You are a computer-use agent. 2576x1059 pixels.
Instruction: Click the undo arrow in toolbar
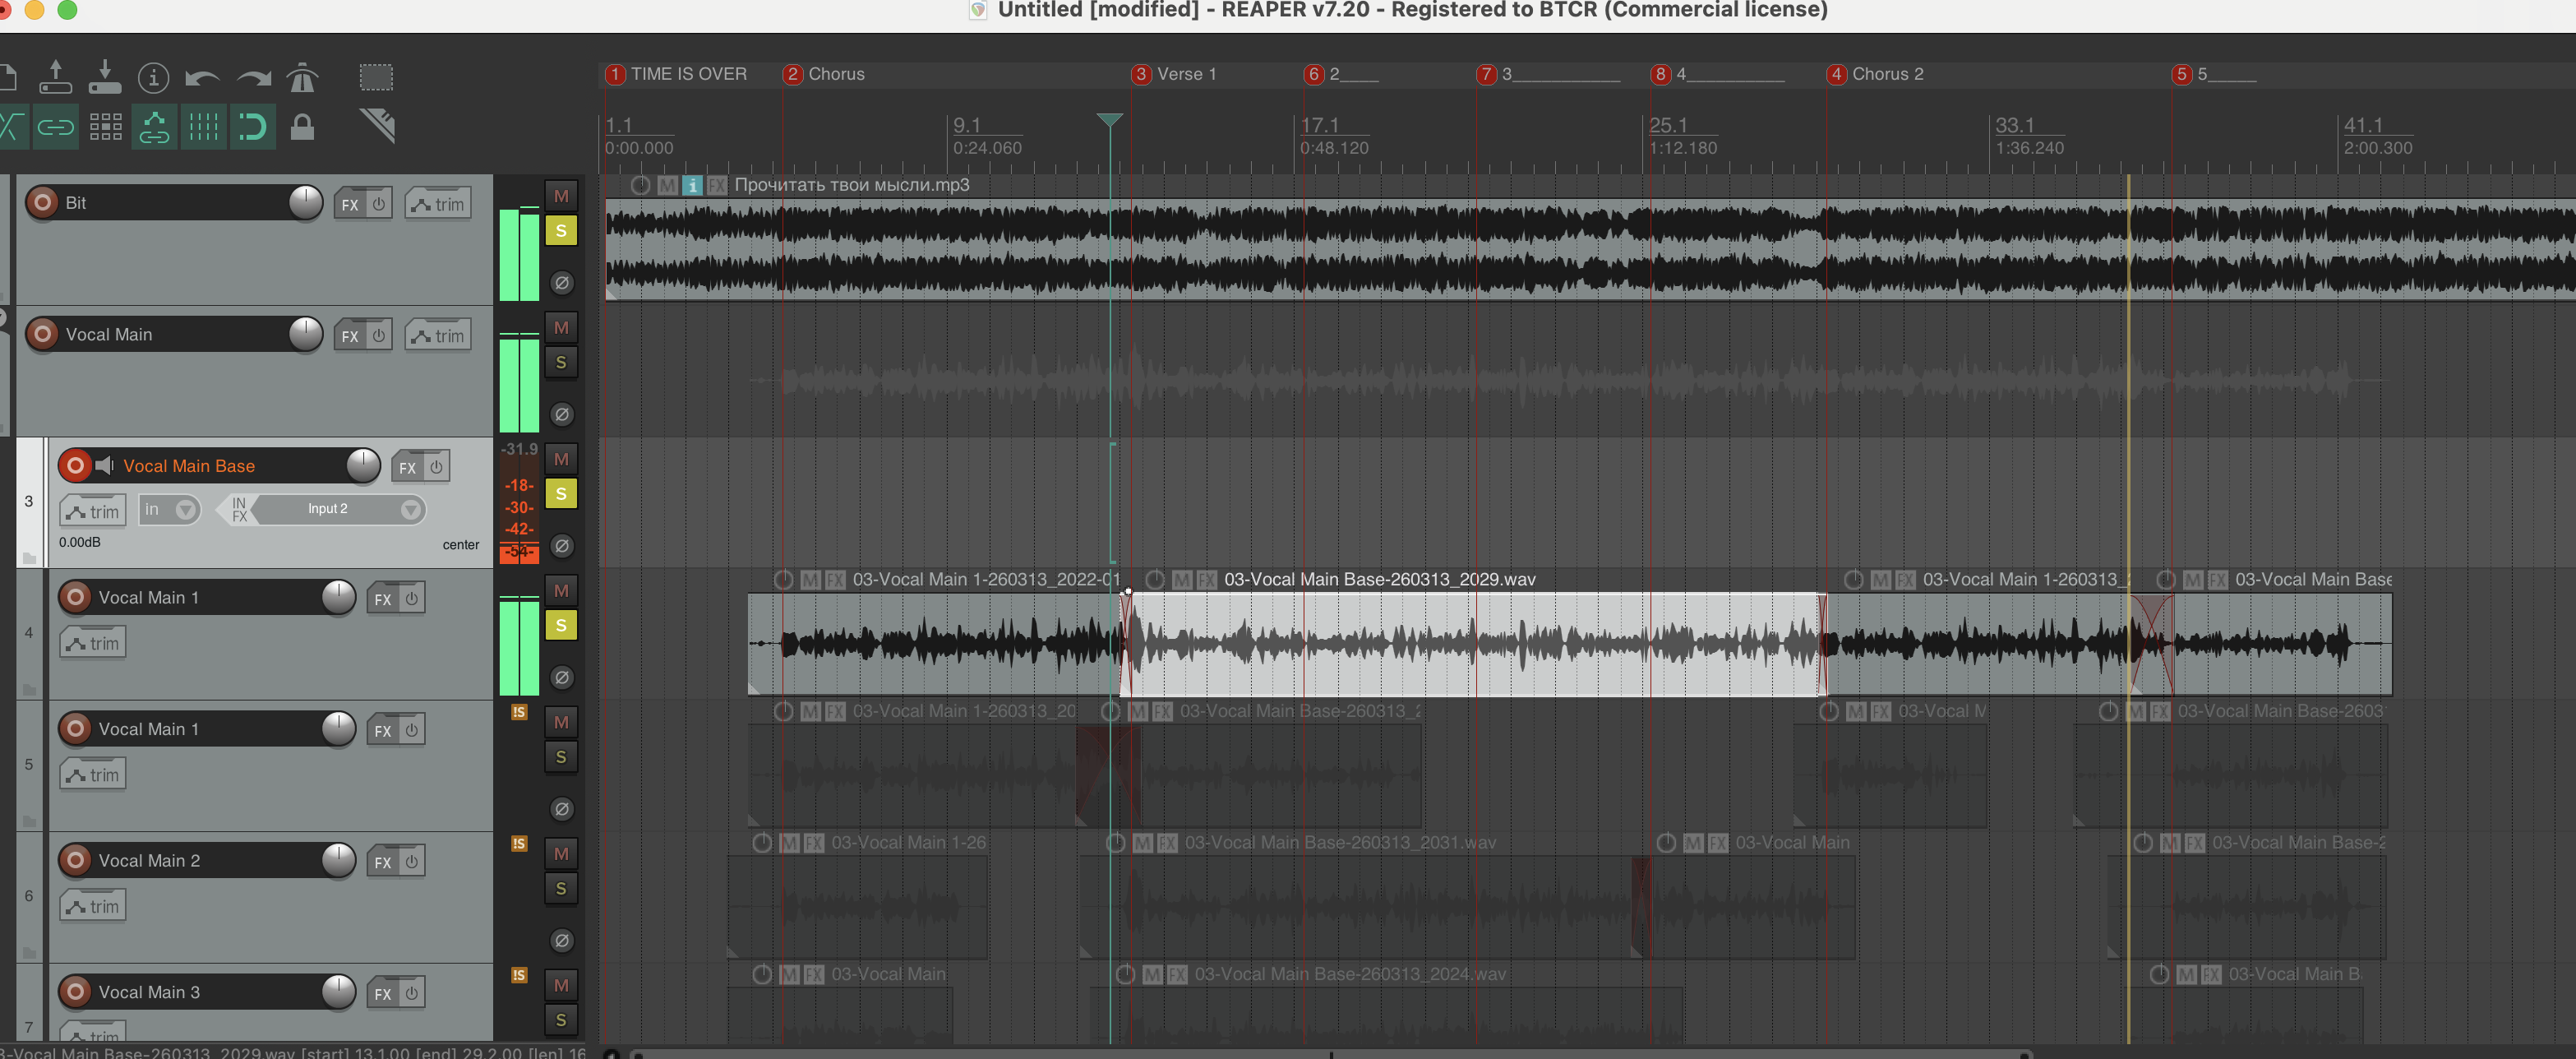tap(203, 77)
